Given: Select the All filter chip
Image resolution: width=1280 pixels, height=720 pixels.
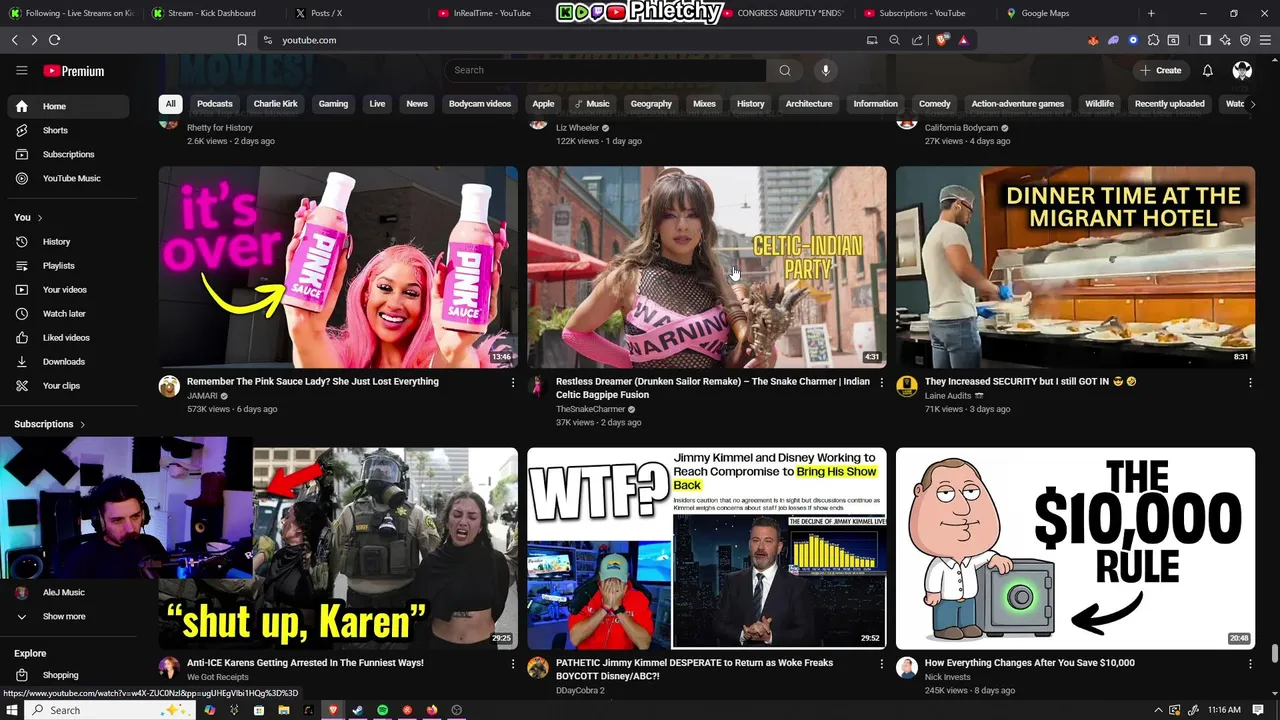Looking at the screenshot, I should tap(171, 104).
